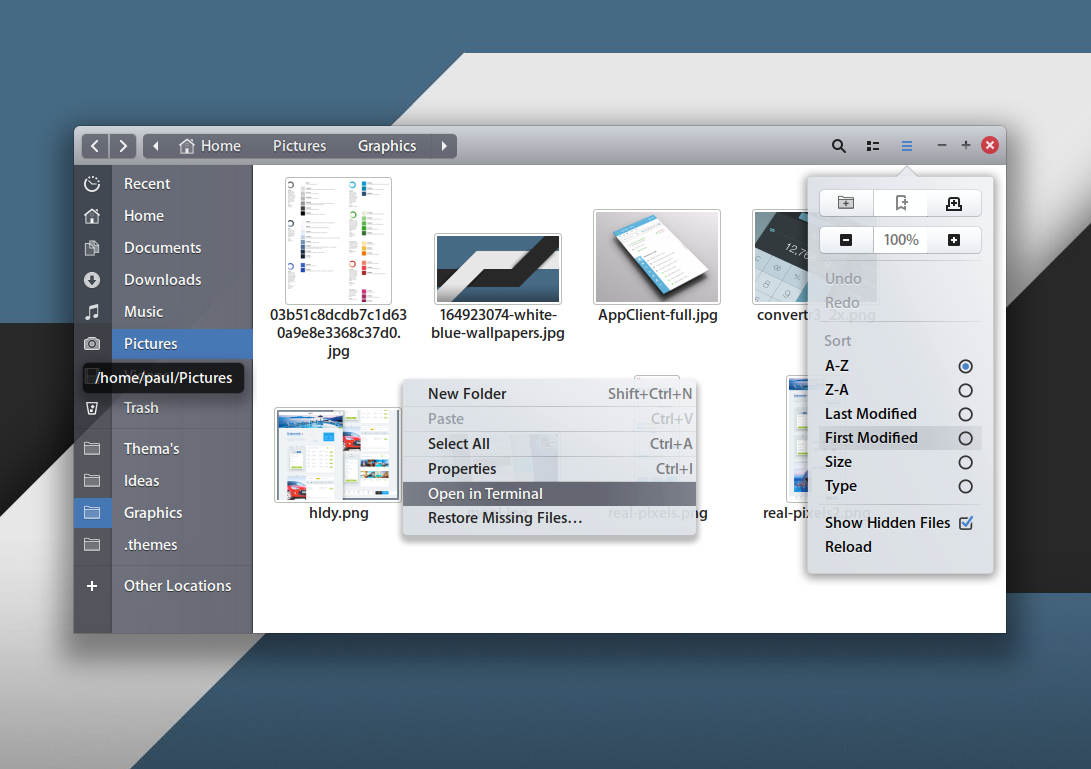
Task: Click the Recent clock icon in sidebar
Action: tap(92, 184)
